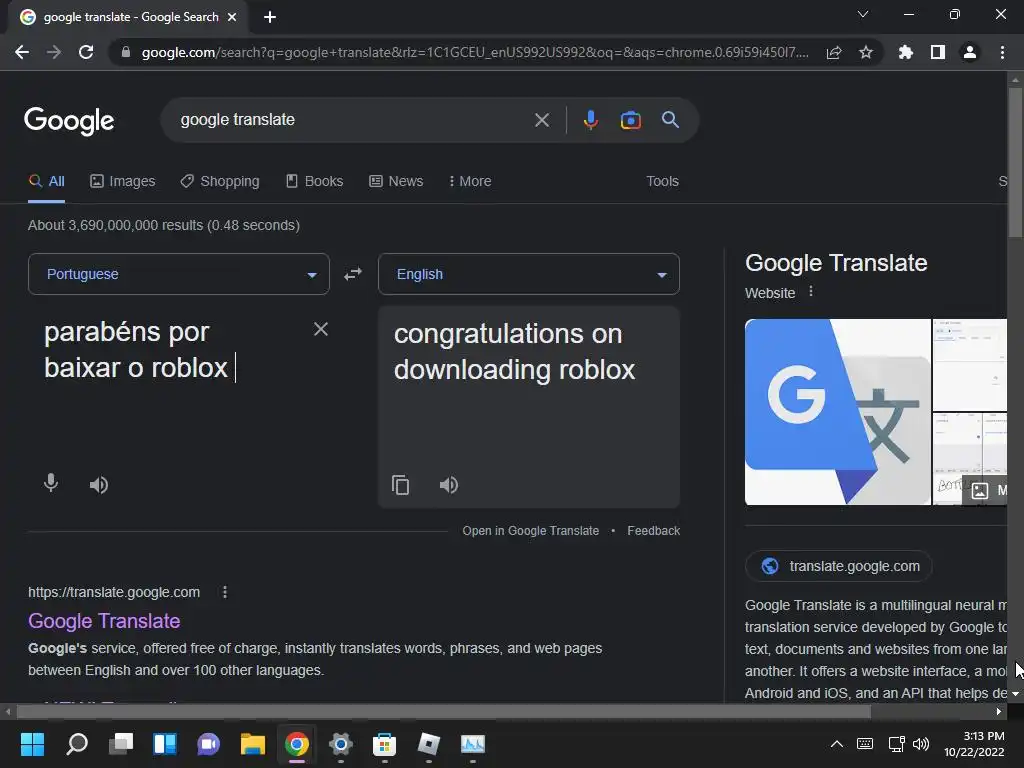Open Task View on taskbar
This screenshot has width=1024, height=768.
(121, 744)
